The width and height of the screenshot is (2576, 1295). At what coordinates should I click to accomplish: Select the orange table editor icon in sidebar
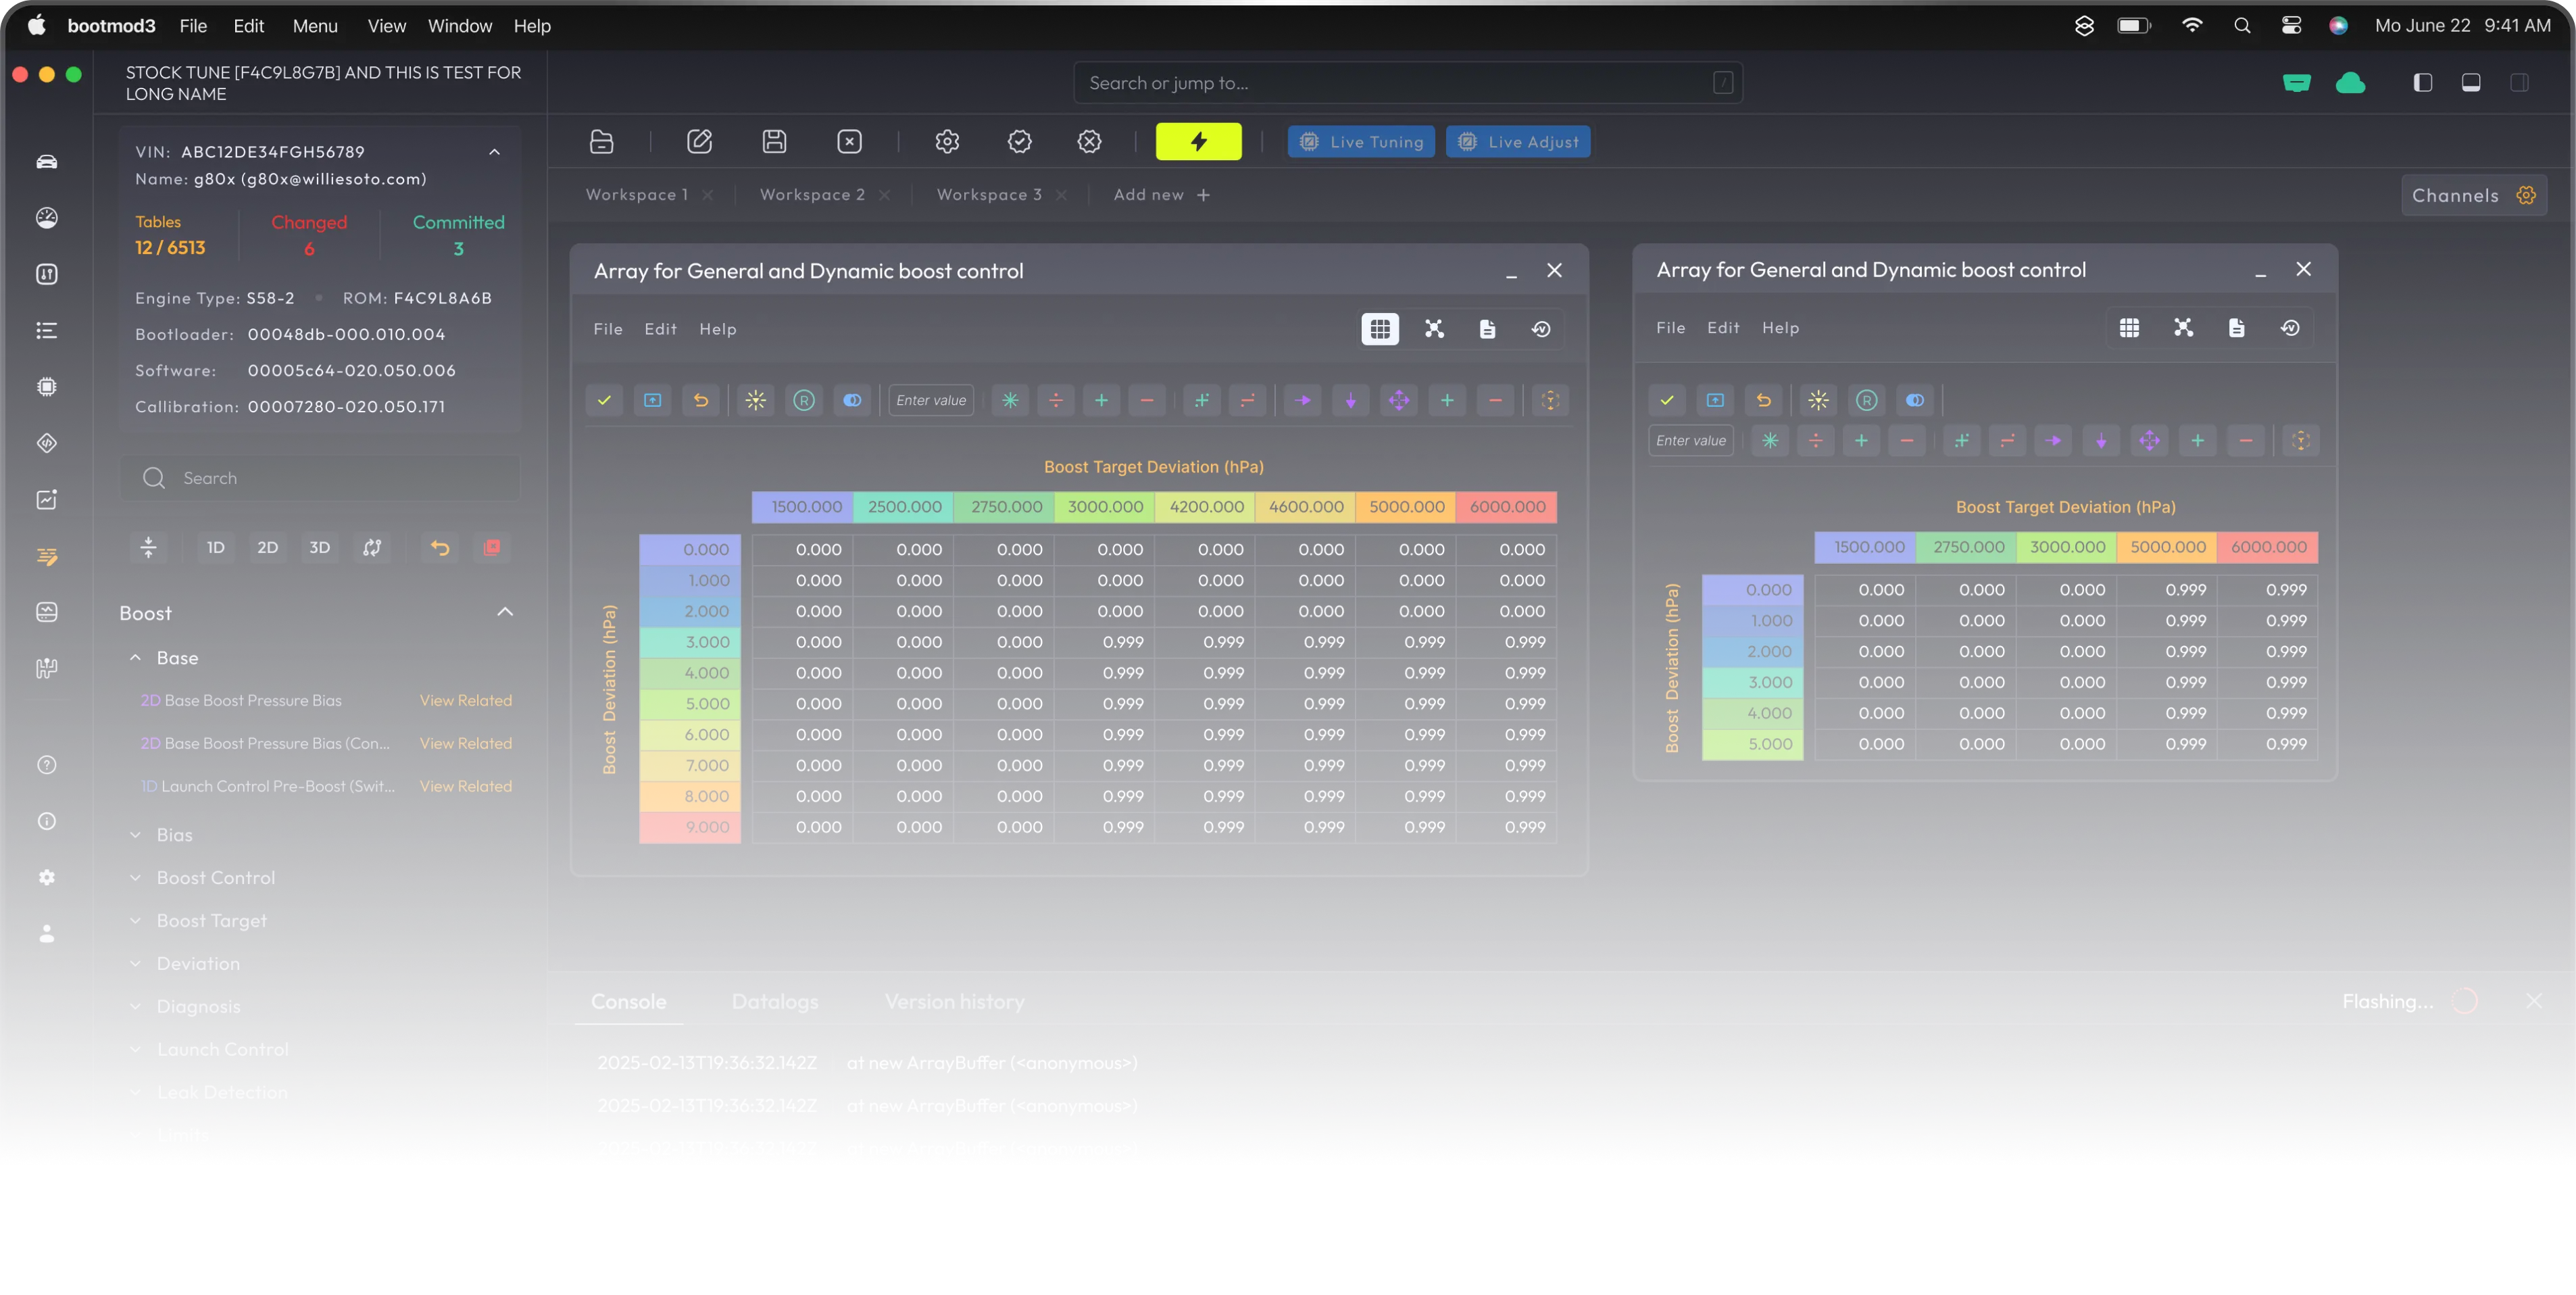point(47,556)
